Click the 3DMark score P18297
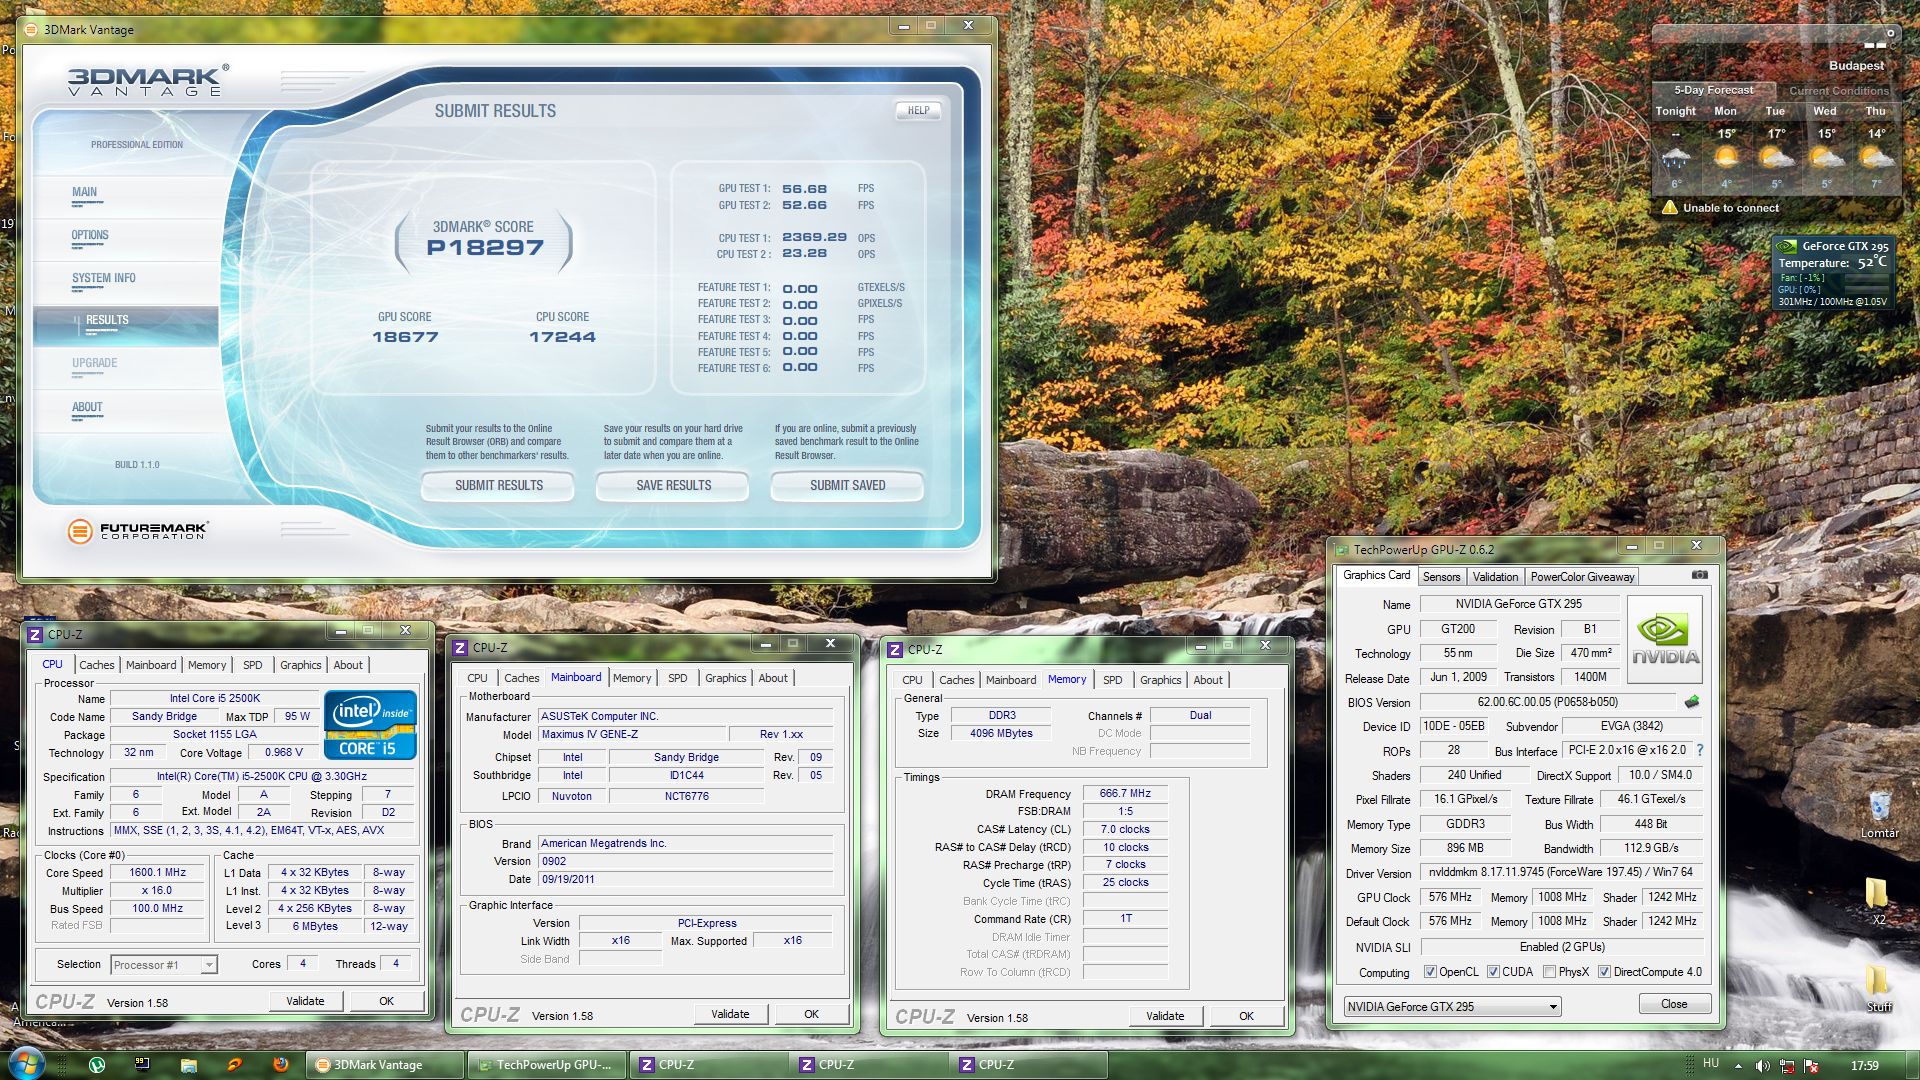This screenshot has height=1080, width=1920. click(485, 248)
